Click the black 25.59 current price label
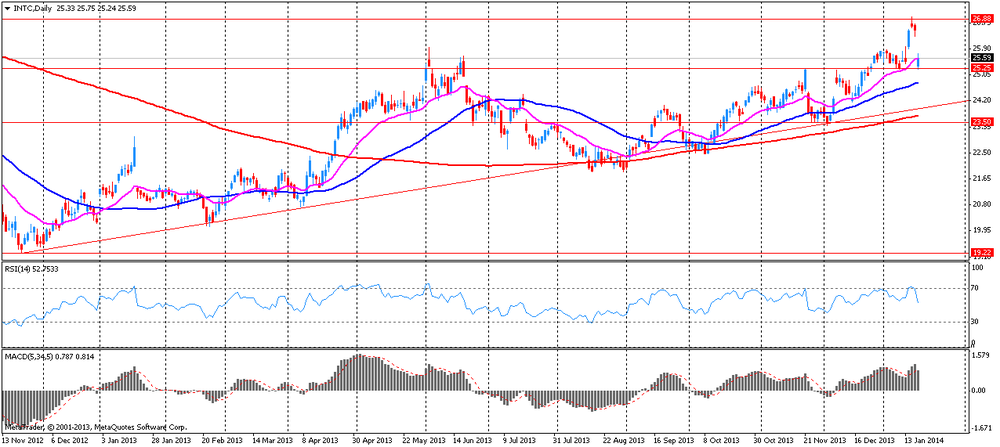This screenshot has height=447, width=1000. coord(980,58)
